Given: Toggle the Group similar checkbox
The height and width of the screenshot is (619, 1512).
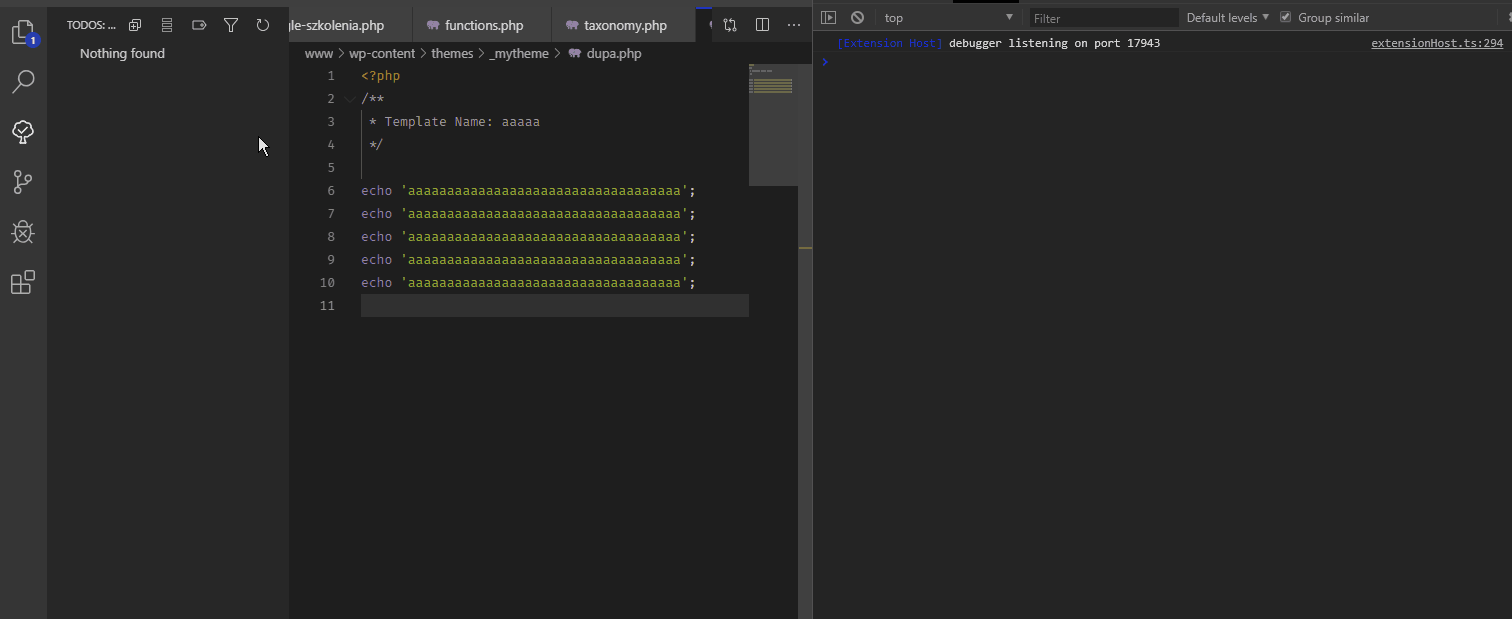Looking at the screenshot, I should pos(1286,18).
